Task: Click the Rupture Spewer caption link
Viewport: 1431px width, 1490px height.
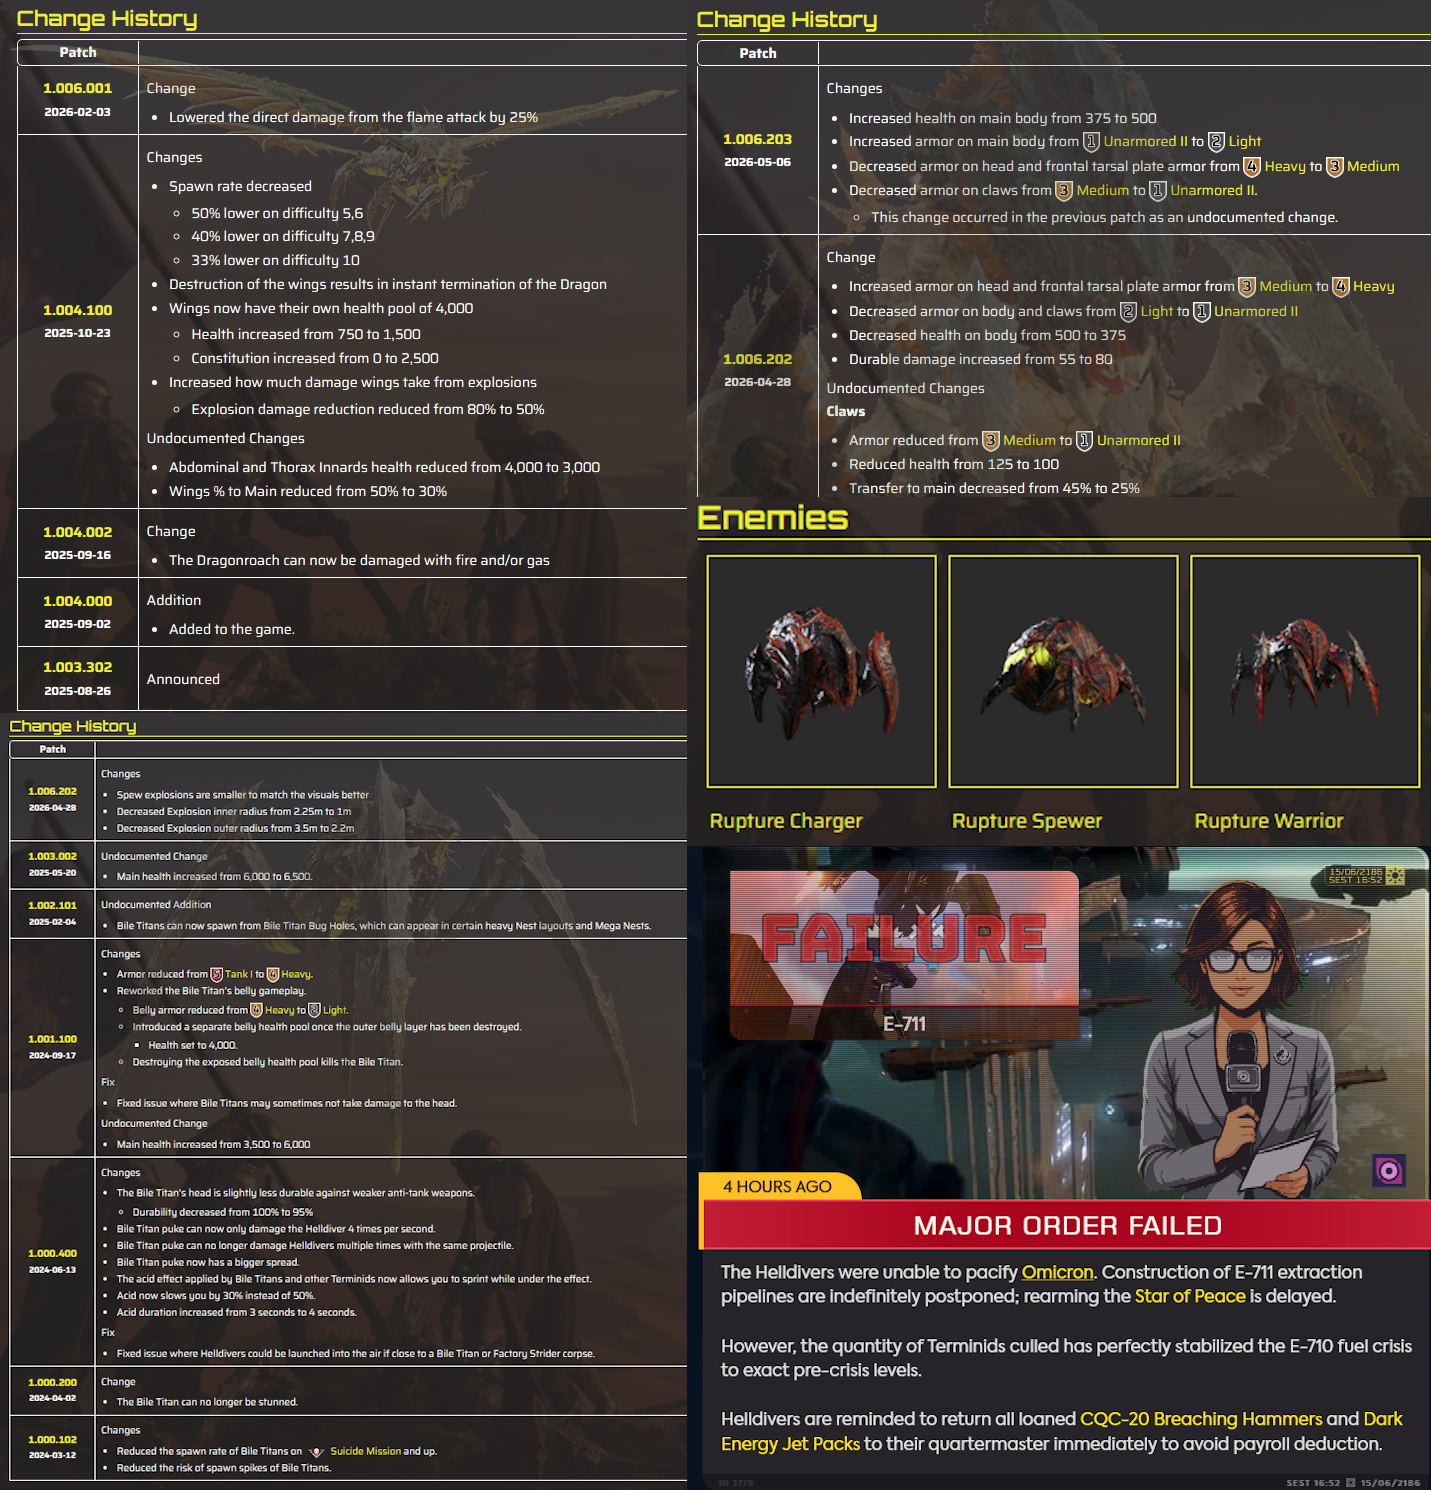Action: pos(1027,821)
